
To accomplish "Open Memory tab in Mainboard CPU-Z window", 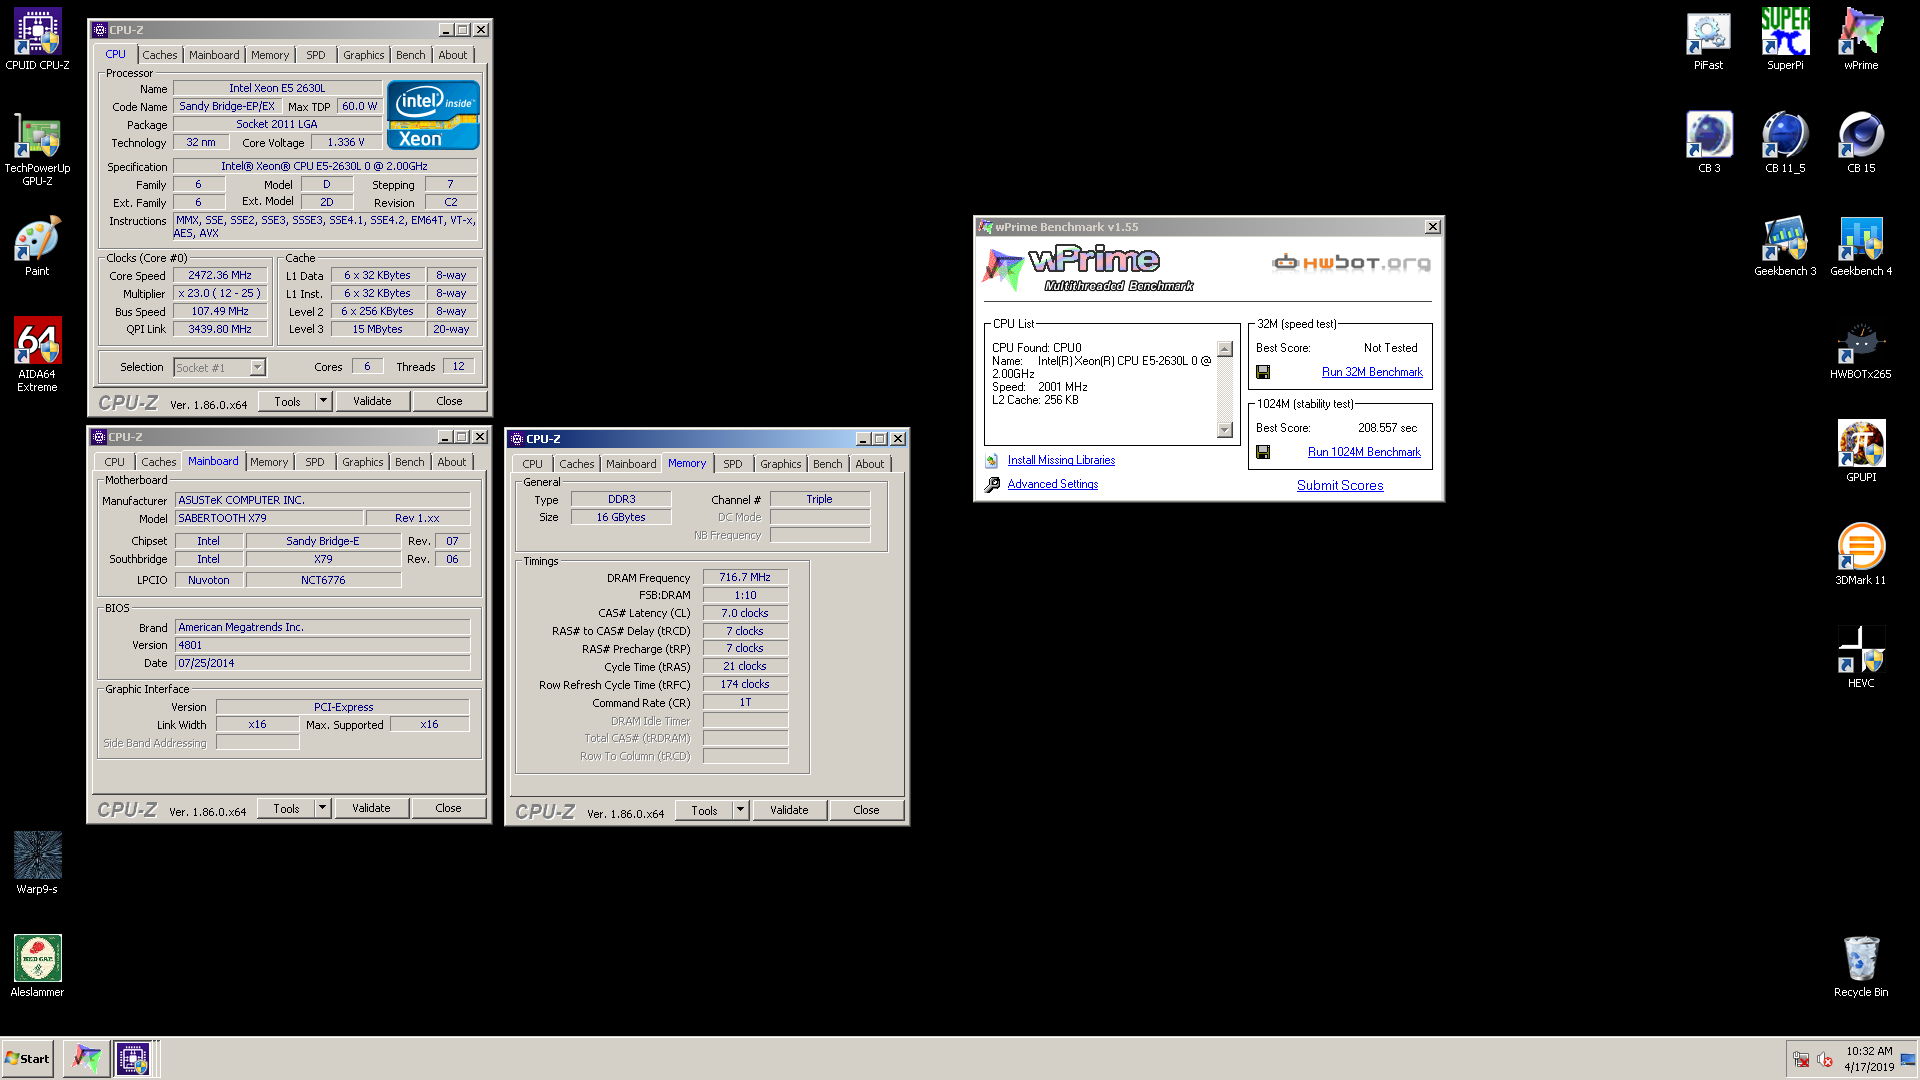I will tap(268, 462).
